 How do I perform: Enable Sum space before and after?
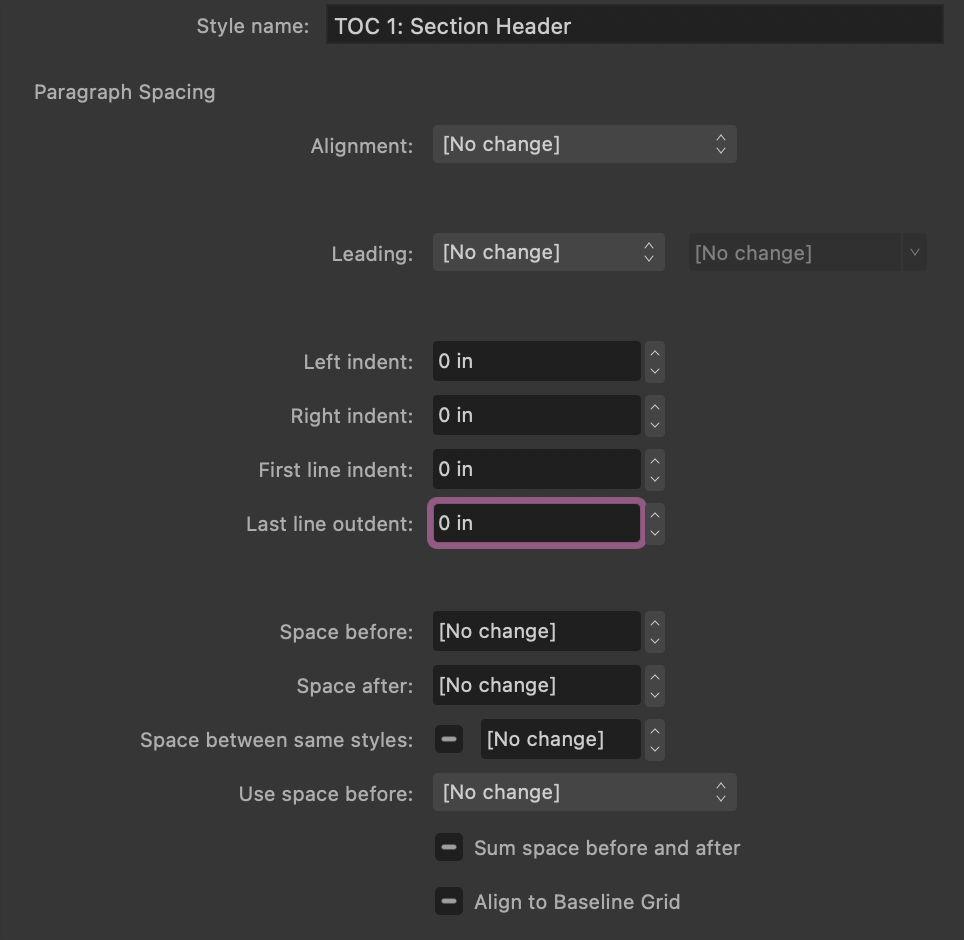pos(449,847)
